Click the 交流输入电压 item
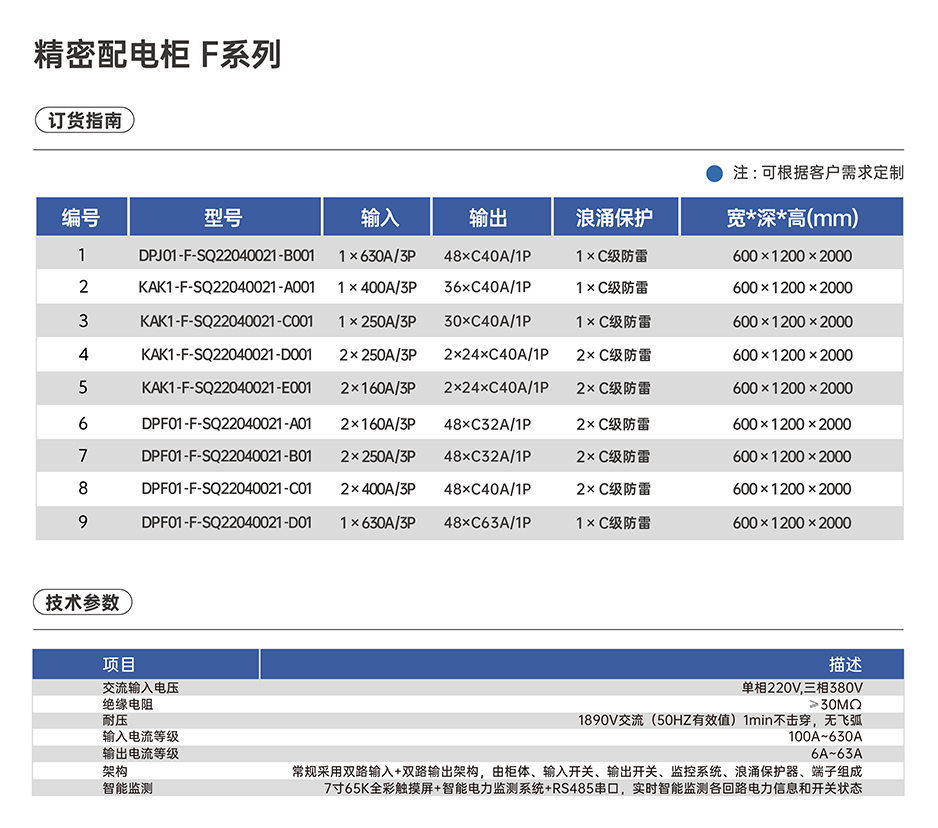 tap(141, 688)
